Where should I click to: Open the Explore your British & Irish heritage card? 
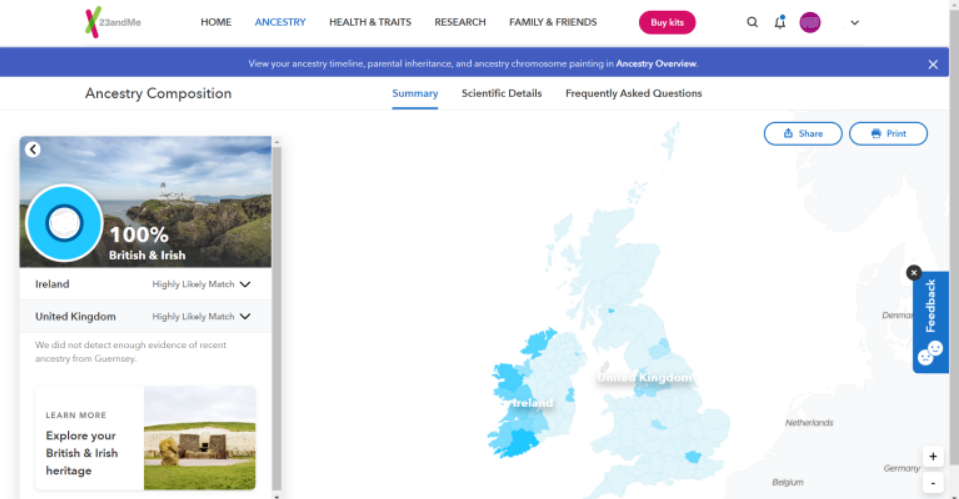click(146, 438)
